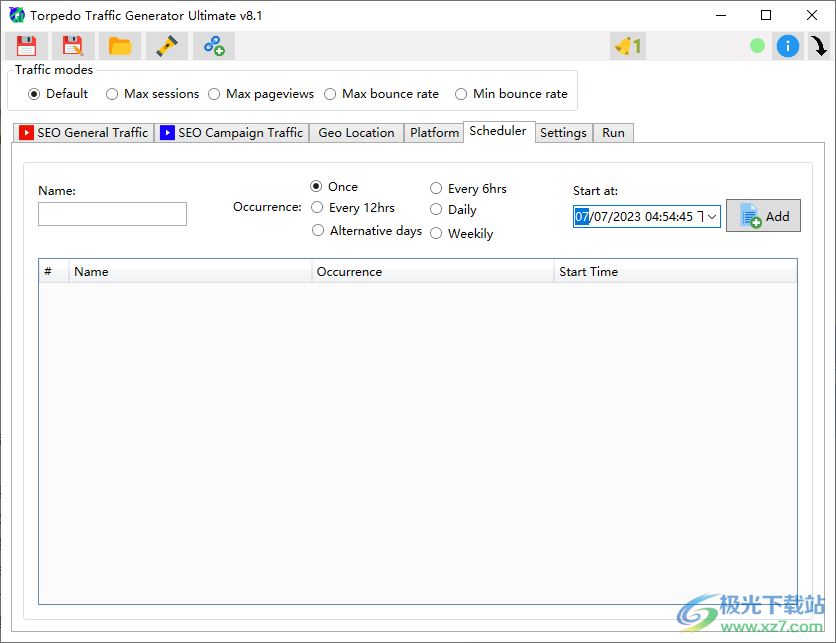Open notifications bell icon showing 1
836x643 pixels.
(628, 46)
